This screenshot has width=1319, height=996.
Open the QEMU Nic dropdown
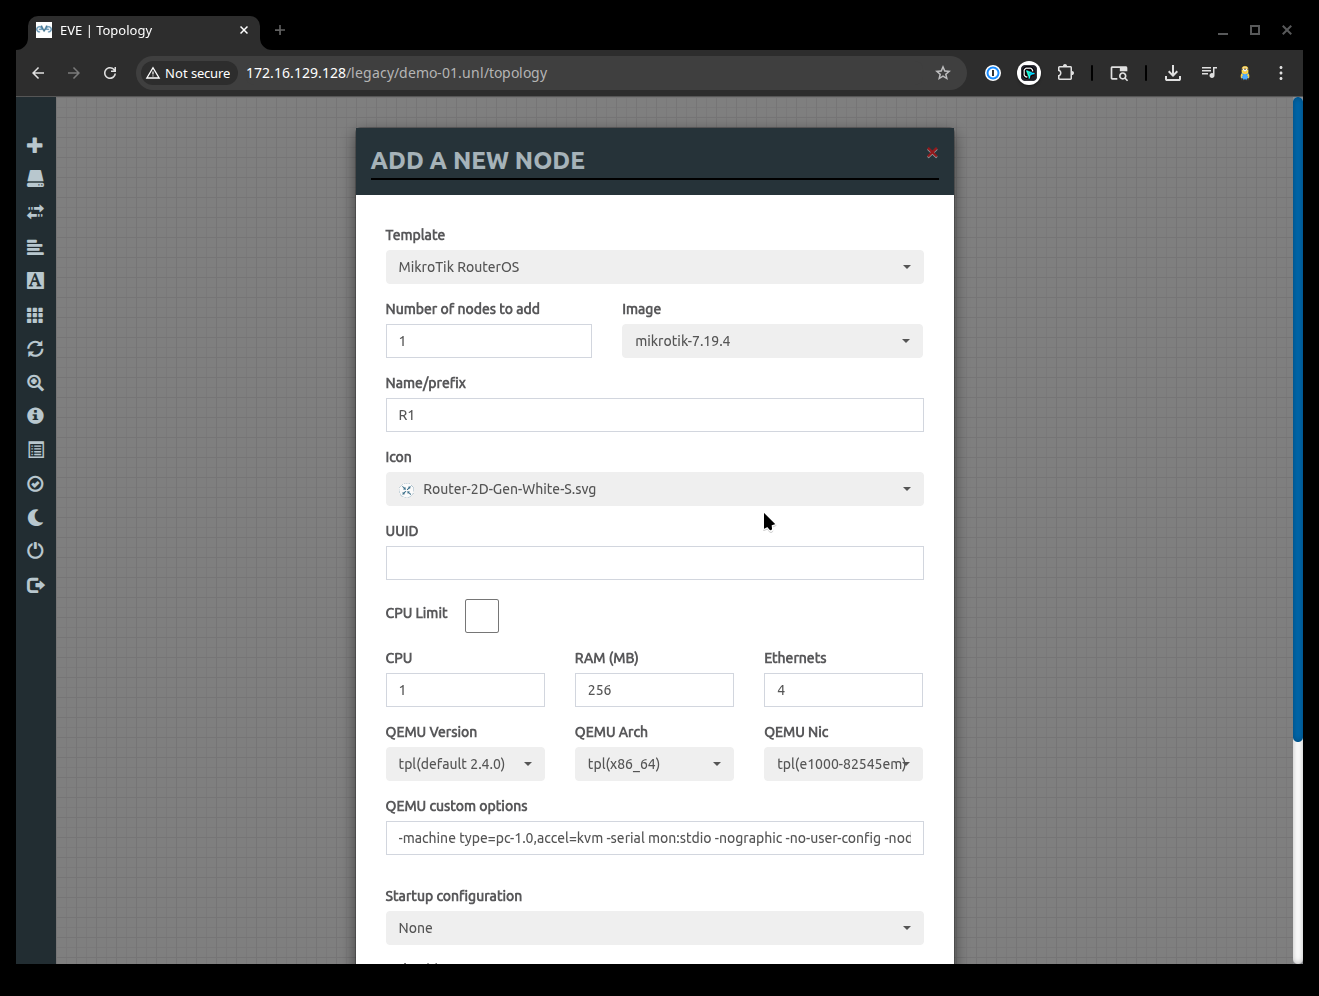click(843, 764)
